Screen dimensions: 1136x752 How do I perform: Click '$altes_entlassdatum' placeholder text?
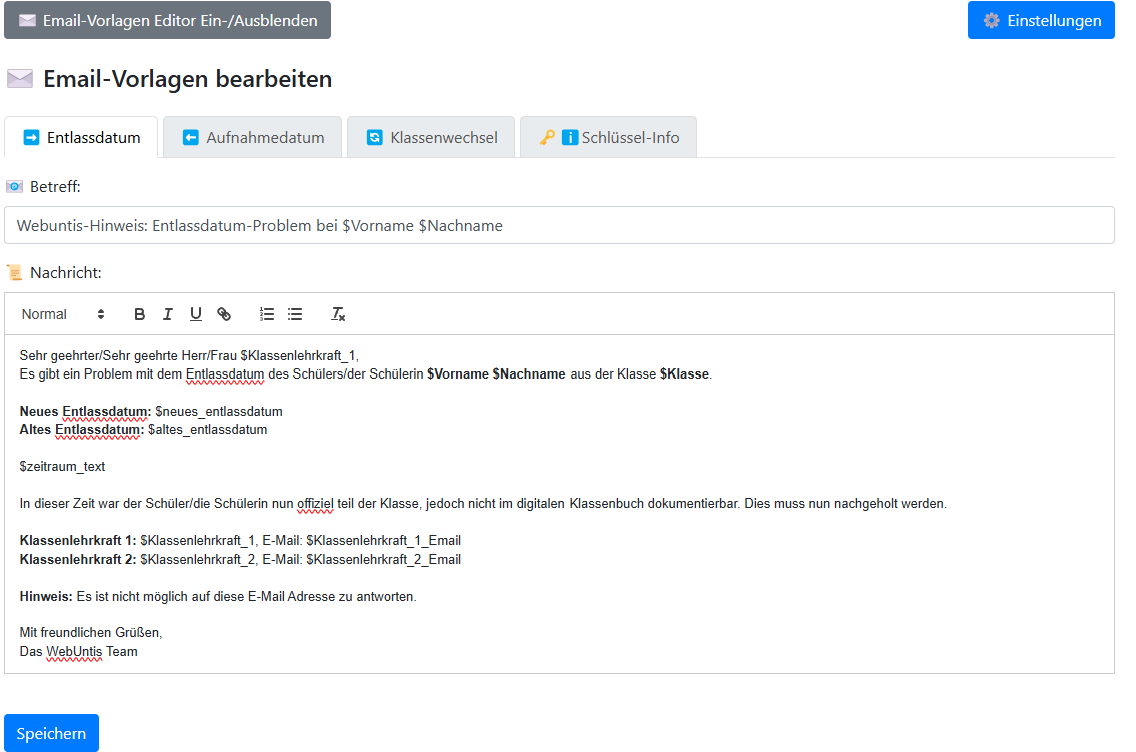[208, 430]
